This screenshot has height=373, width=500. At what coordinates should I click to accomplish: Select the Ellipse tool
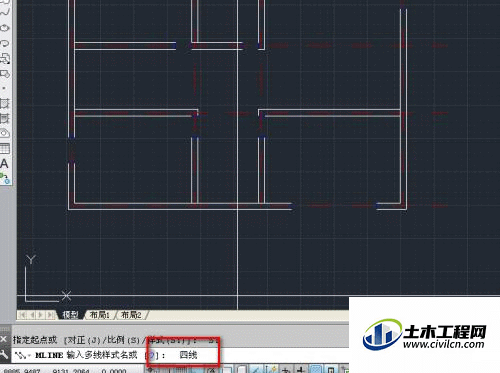(5, 28)
